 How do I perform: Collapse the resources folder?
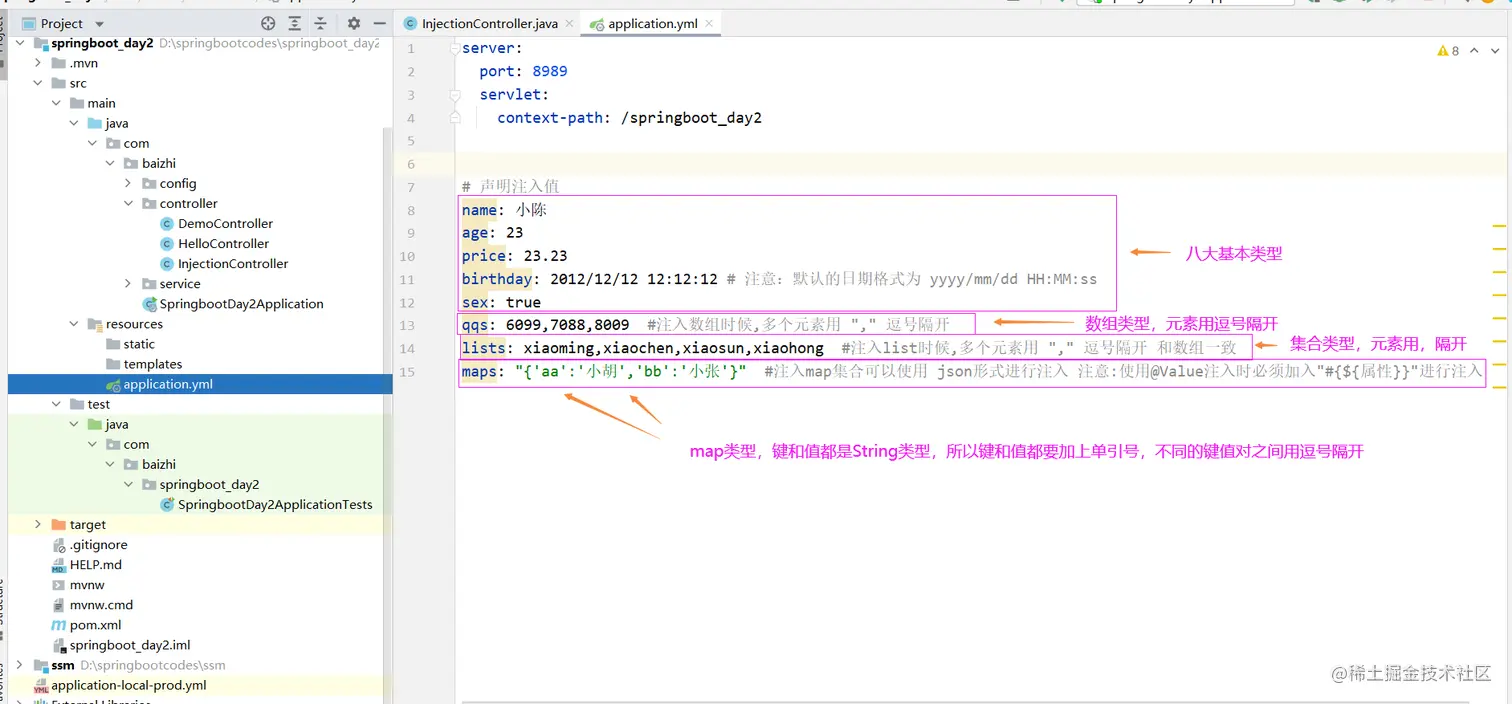pos(74,324)
